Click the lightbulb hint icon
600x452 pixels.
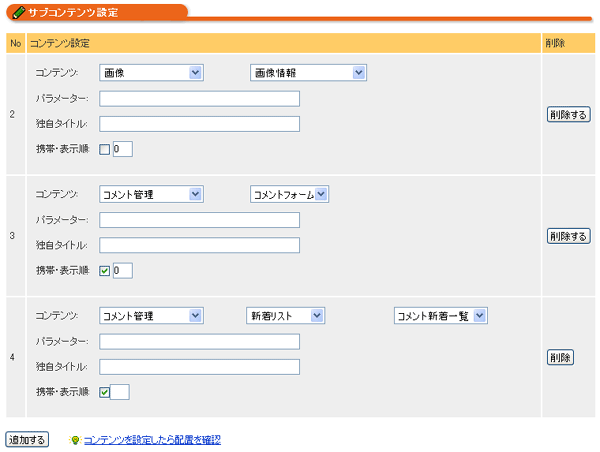click(x=75, y=440)
